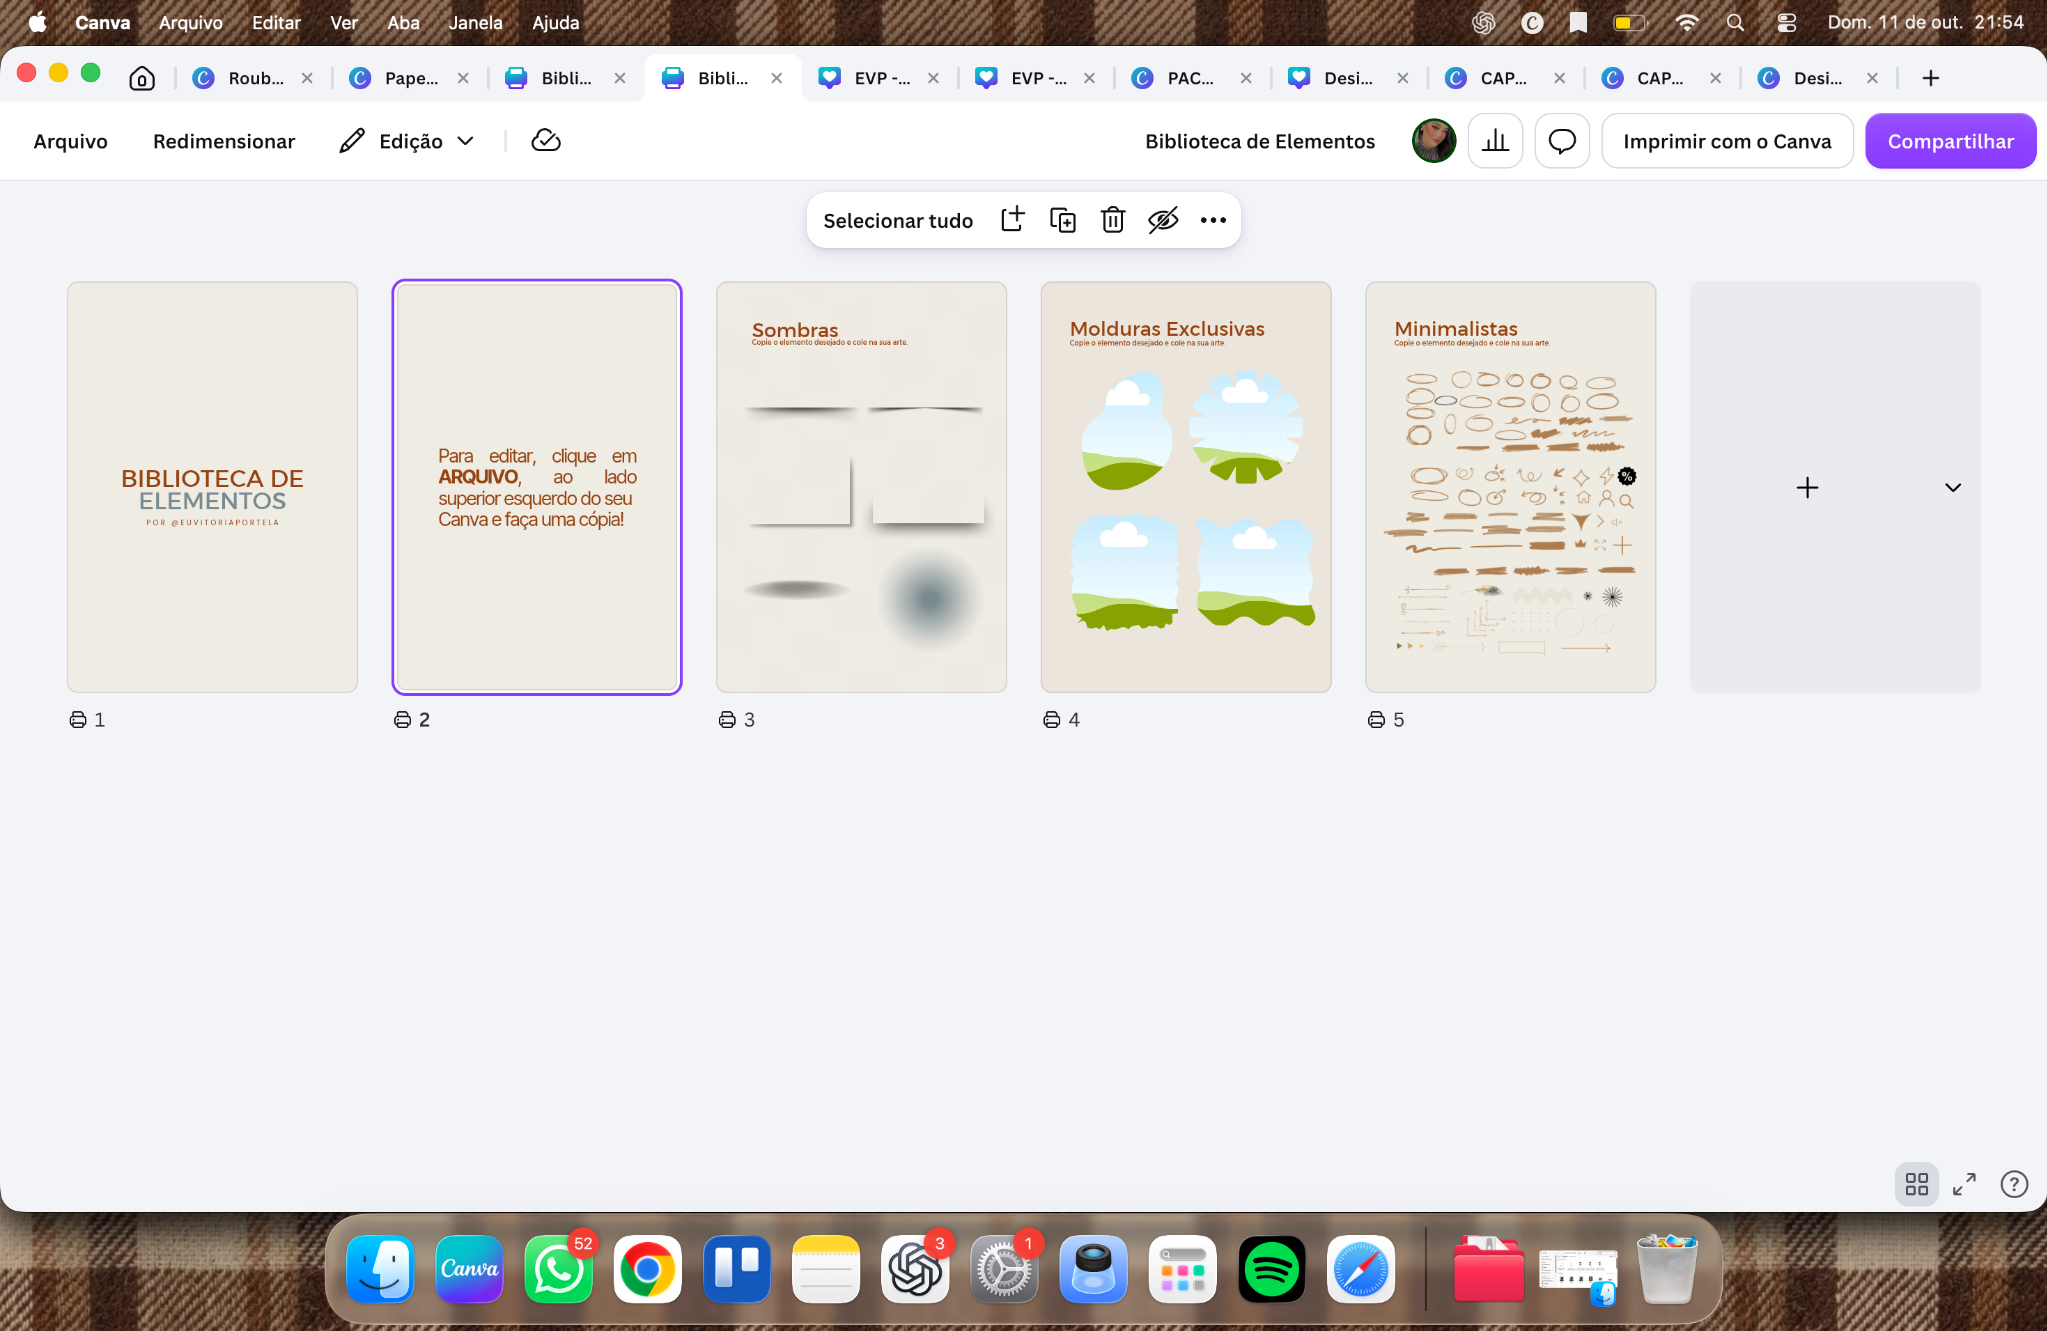Open Trello from the dock

737,1269
